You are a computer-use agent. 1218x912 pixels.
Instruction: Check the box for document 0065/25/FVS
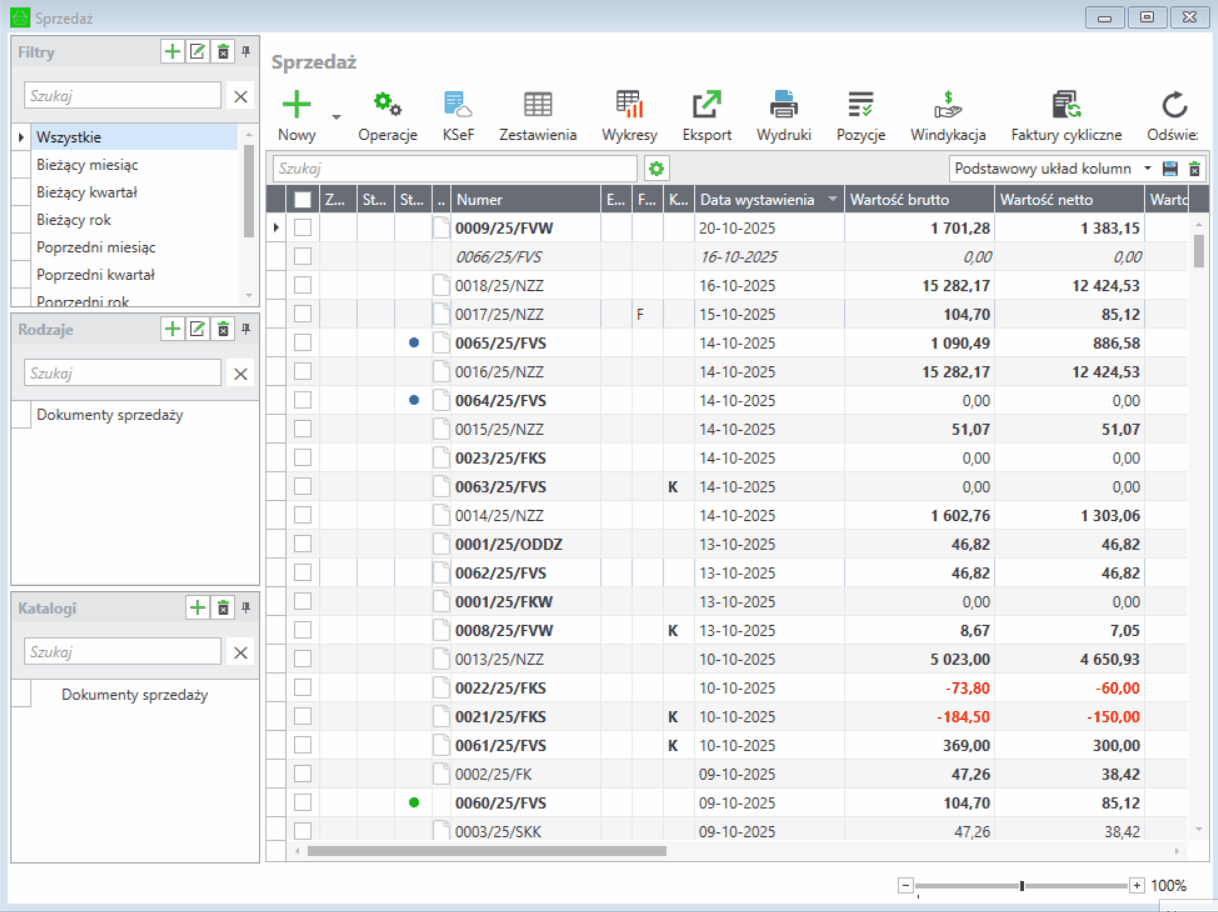click(x=303, y=343)
